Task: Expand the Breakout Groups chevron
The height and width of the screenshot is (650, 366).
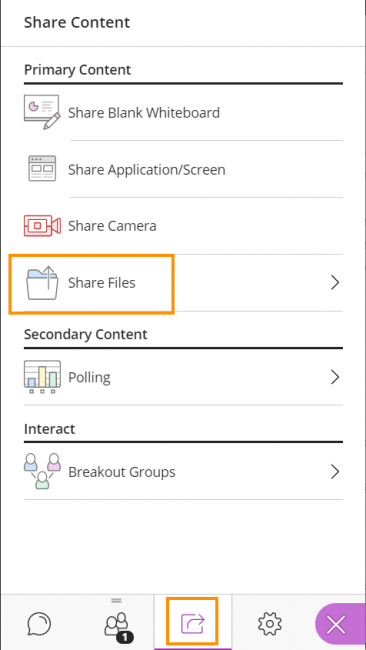Action: click(335, 471)
